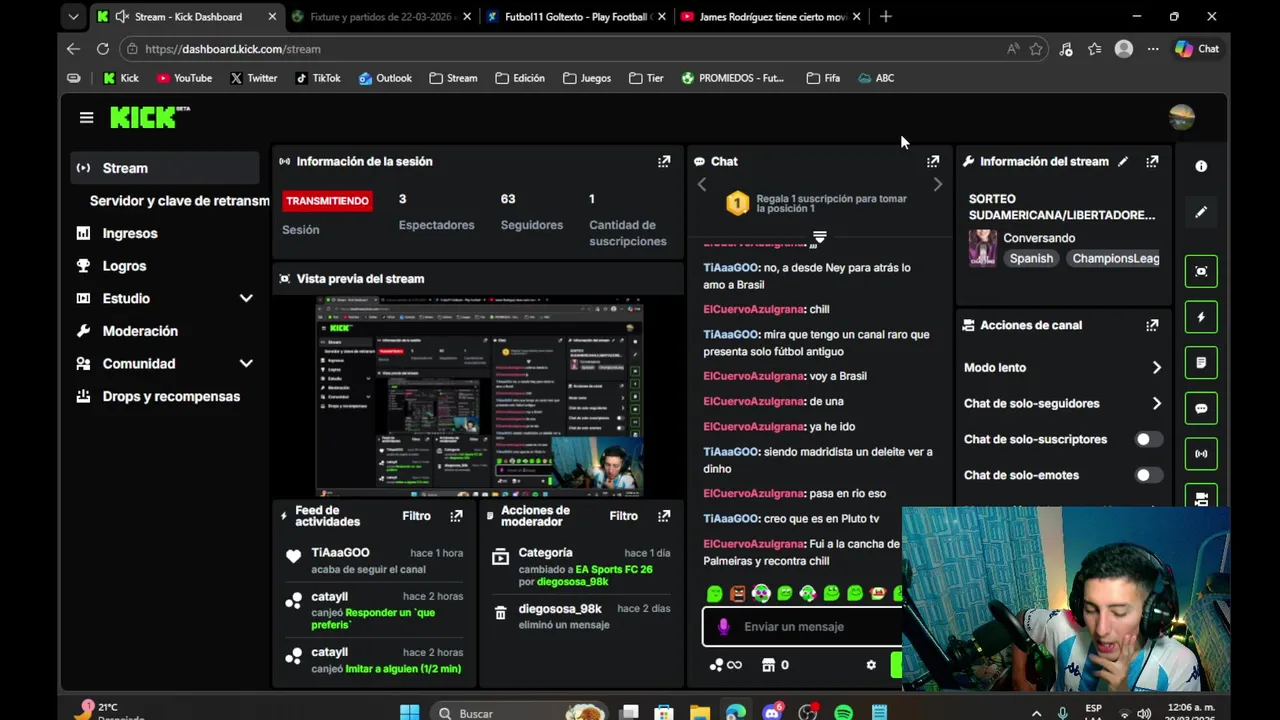Open Chat de solo-seguidores options arrow
Image resolution: width=1280 pixels, height=720 pixels.
pos(1156,404)
